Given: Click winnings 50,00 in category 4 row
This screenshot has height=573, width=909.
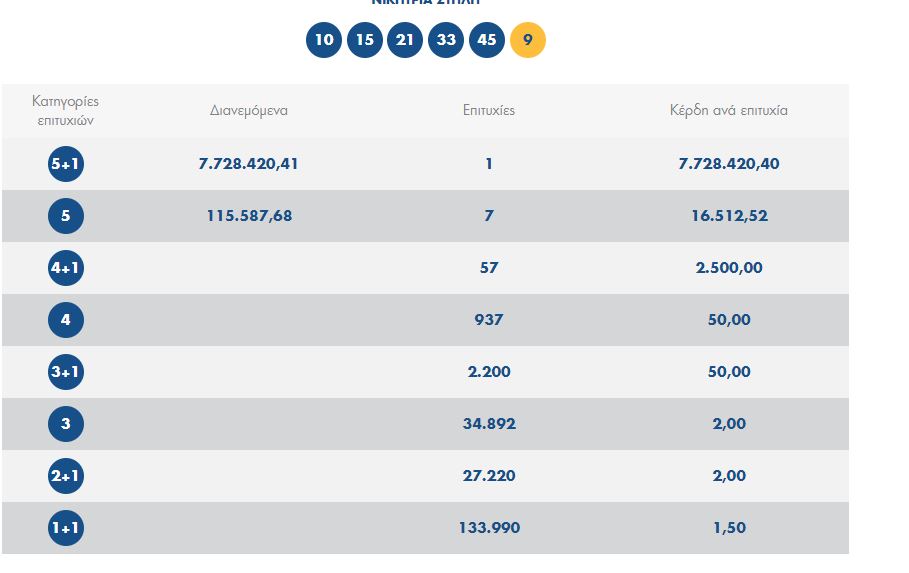Looking at the screenshot, I should [729, 320].
